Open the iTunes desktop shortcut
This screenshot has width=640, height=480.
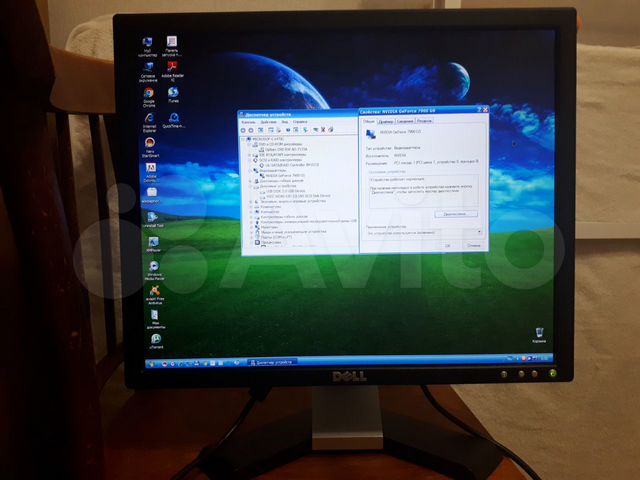coord(173,94)
